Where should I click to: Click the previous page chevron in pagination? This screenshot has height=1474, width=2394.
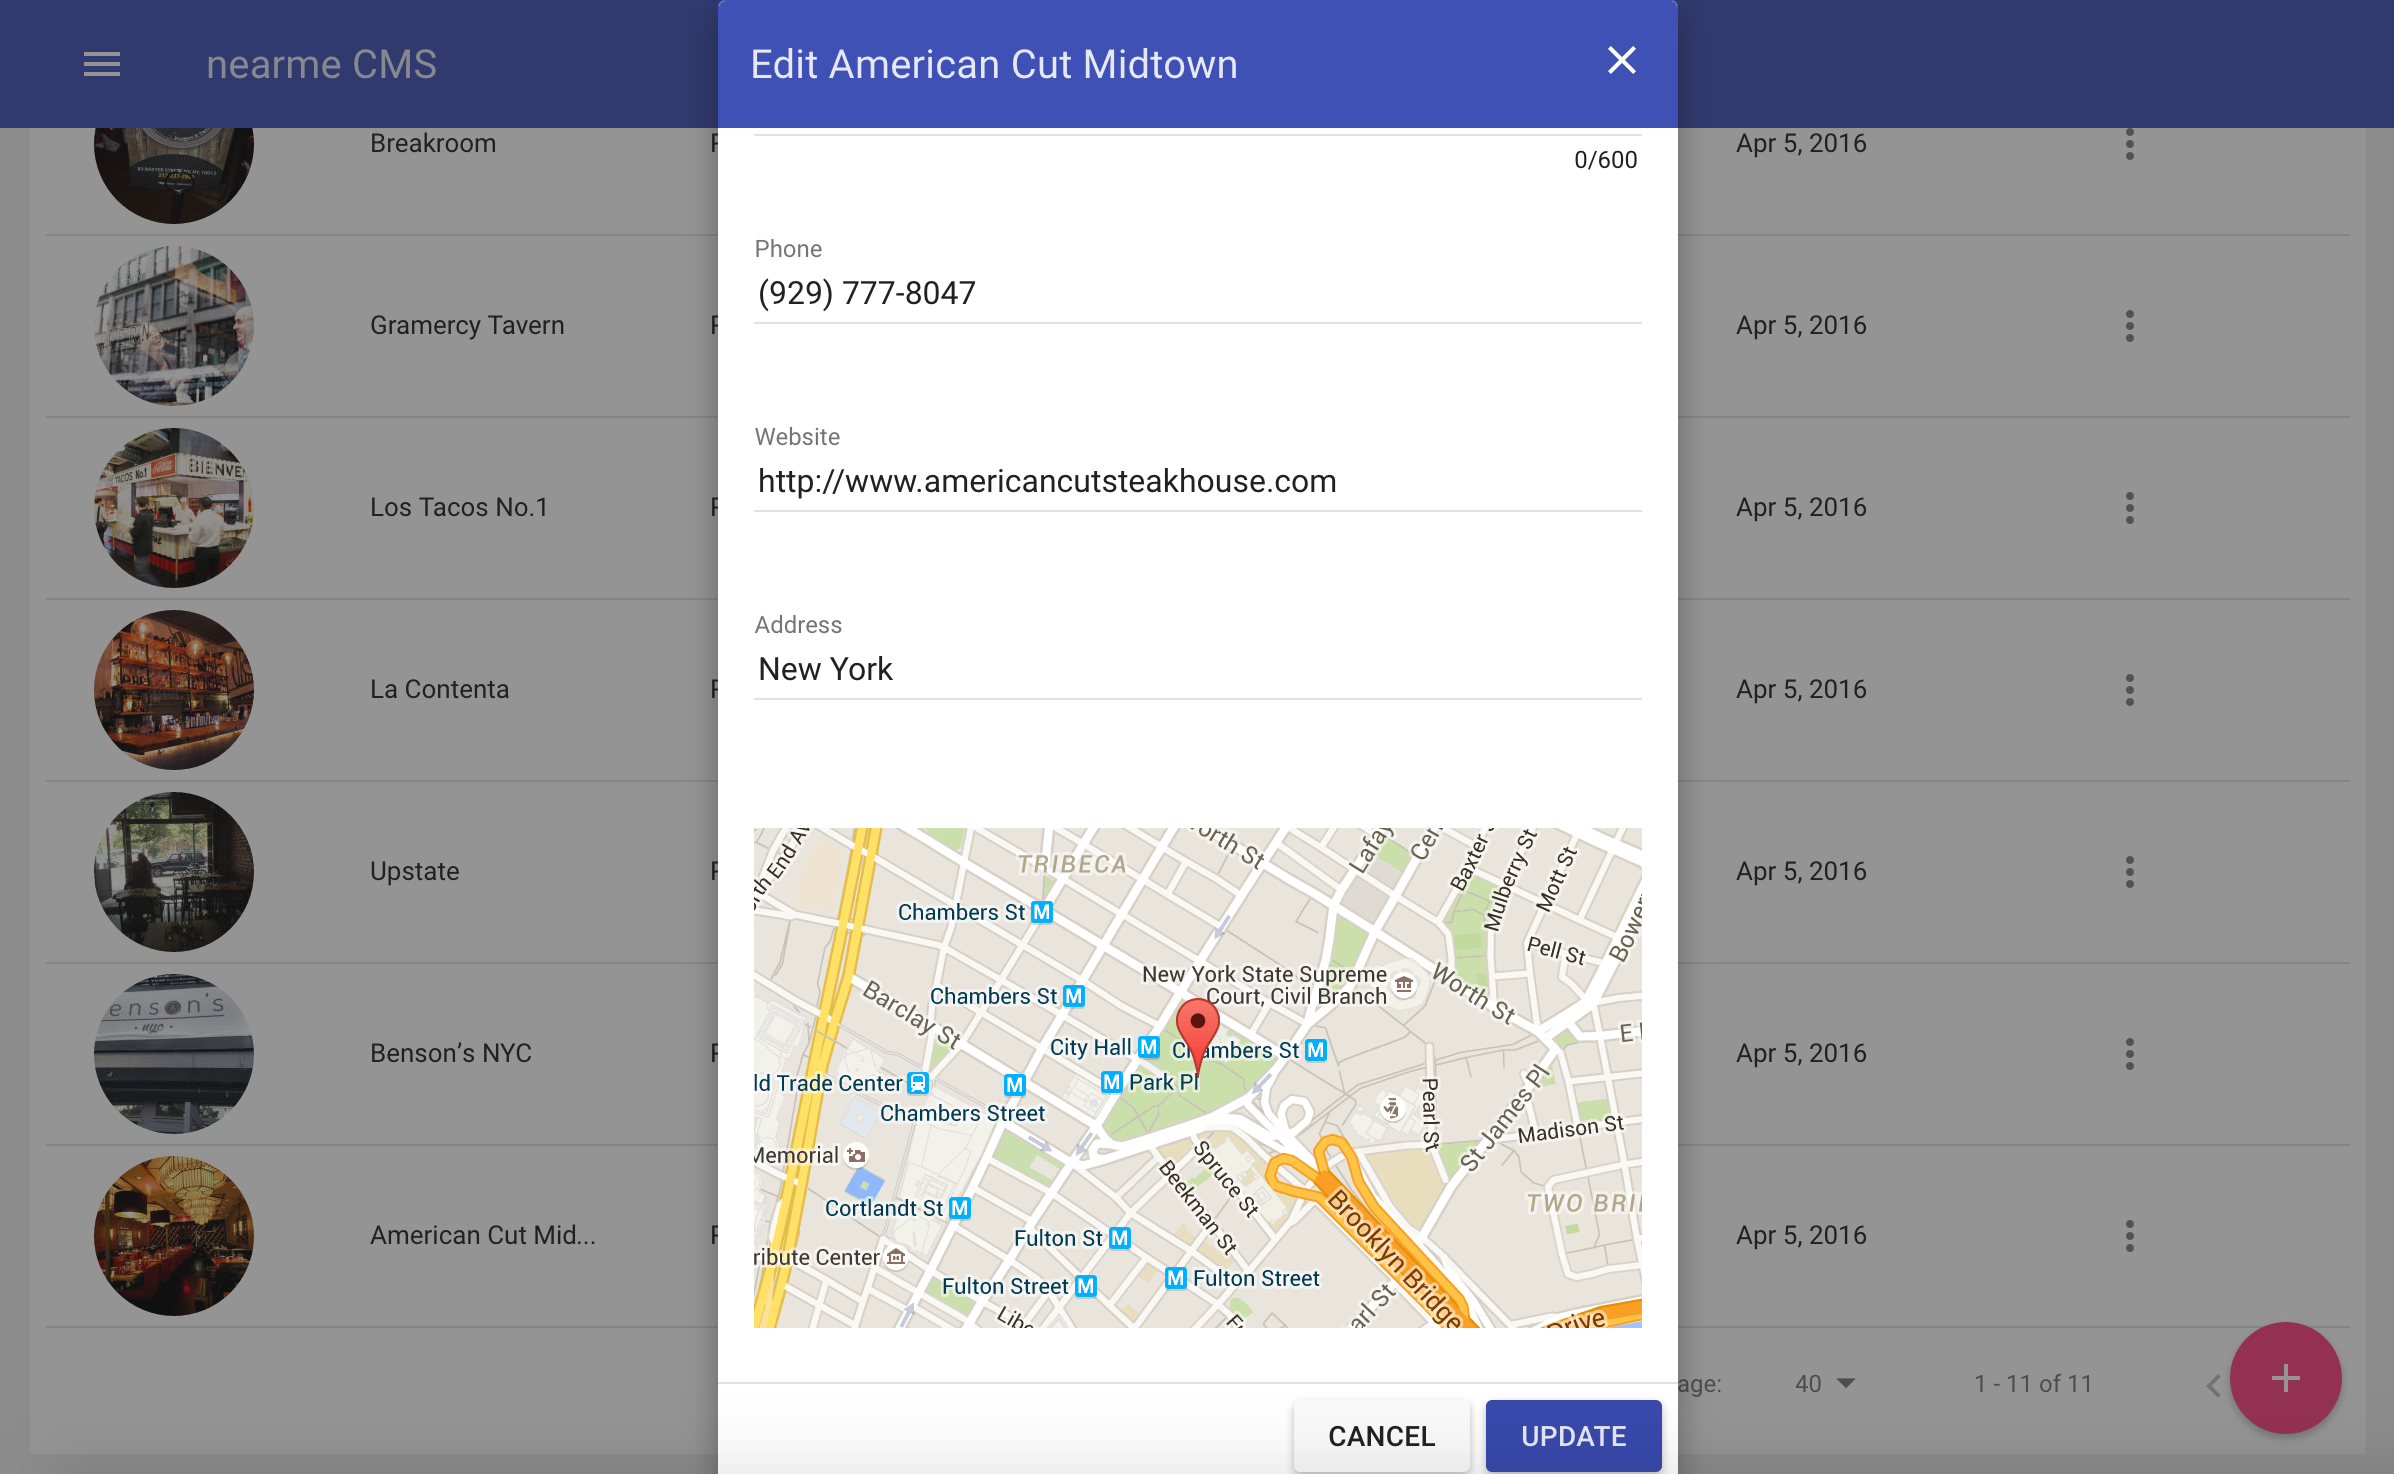point(2212,1383)
